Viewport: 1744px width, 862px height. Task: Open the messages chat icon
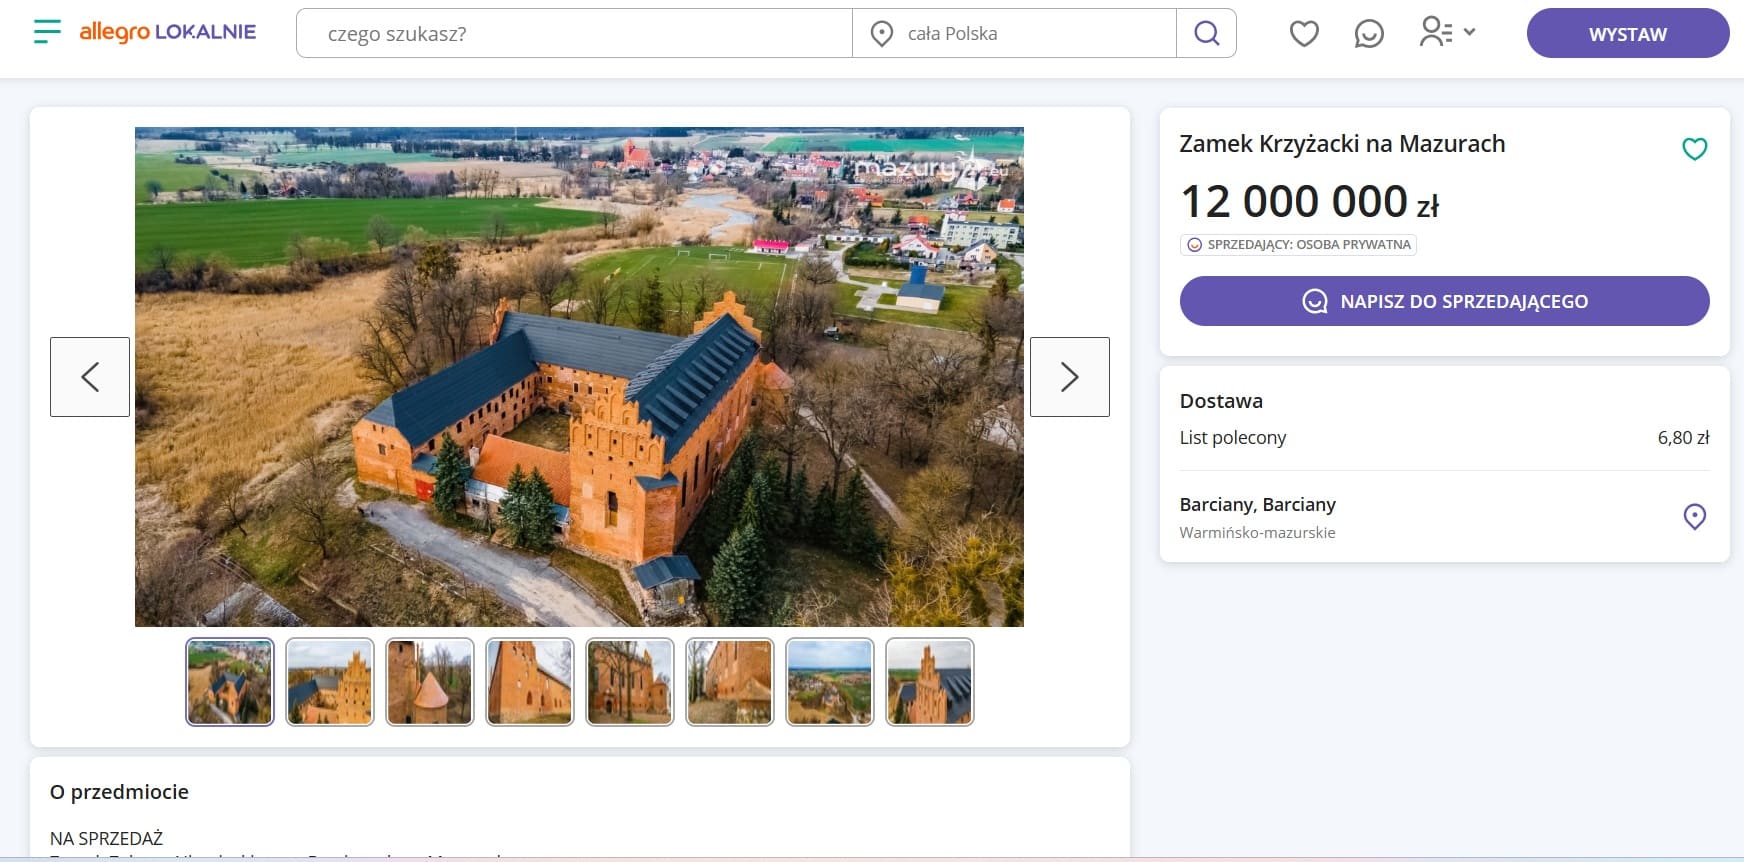pos(1368,33)
